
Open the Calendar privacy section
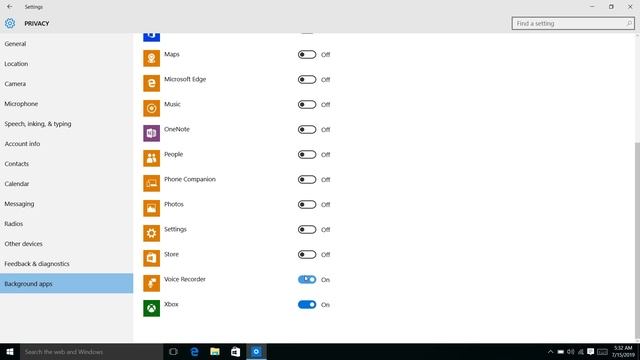click(66, 184)
